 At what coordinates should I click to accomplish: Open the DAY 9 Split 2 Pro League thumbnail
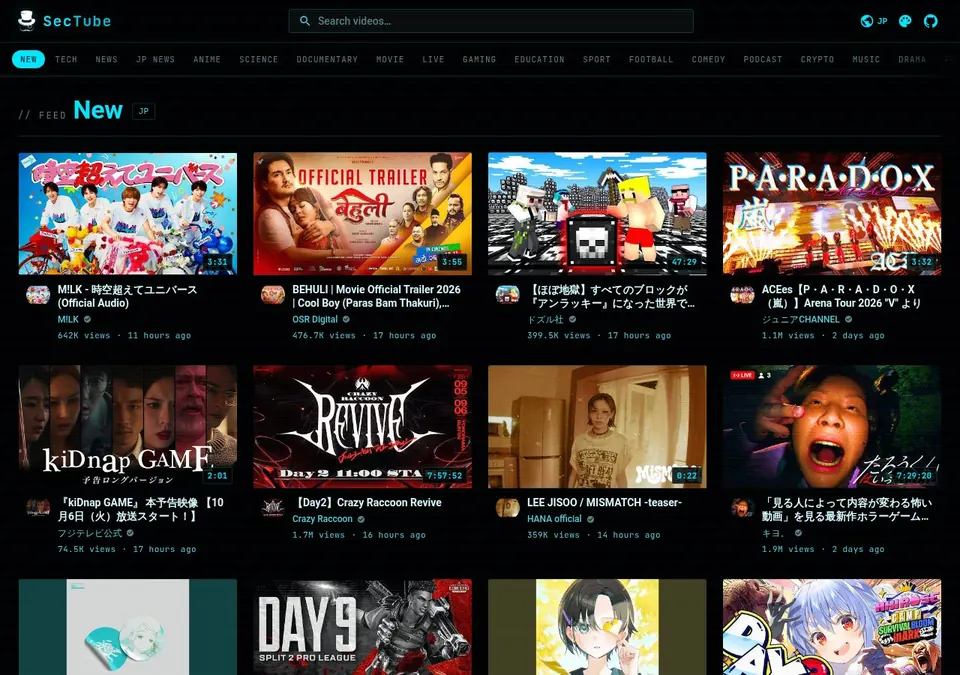click(362, 627)
